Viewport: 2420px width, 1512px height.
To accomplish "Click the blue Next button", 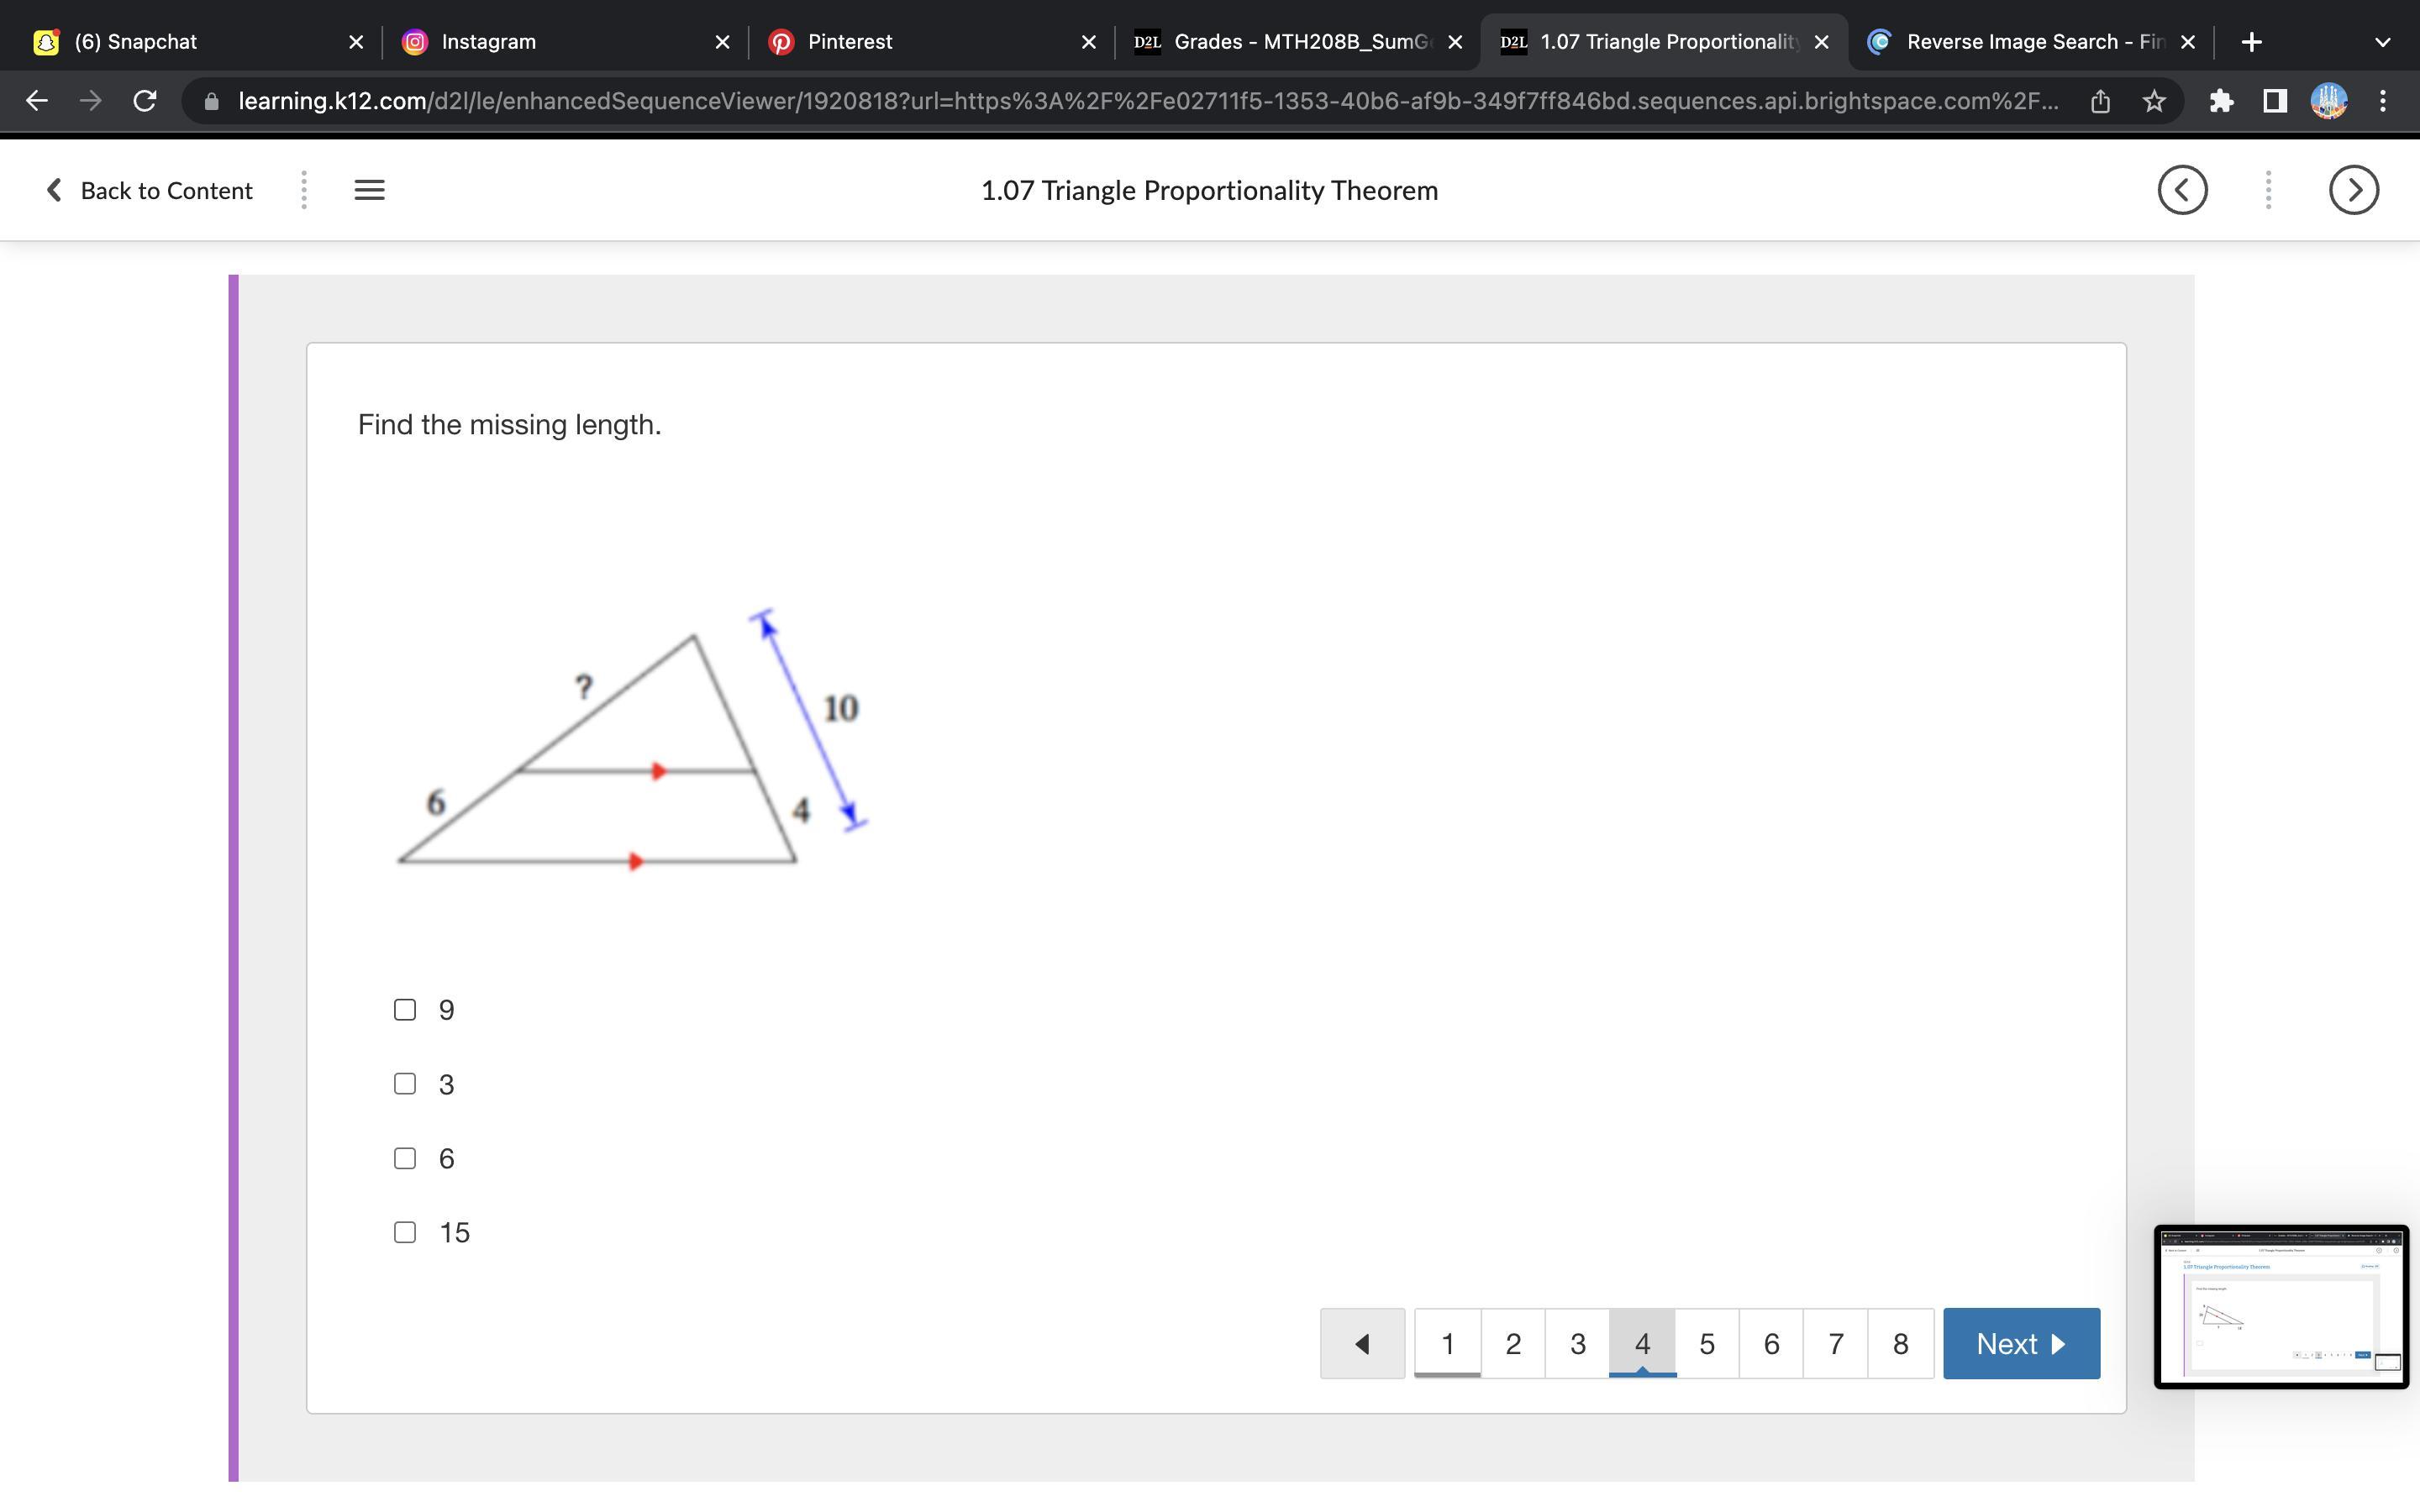I will pos(2021,1343).
